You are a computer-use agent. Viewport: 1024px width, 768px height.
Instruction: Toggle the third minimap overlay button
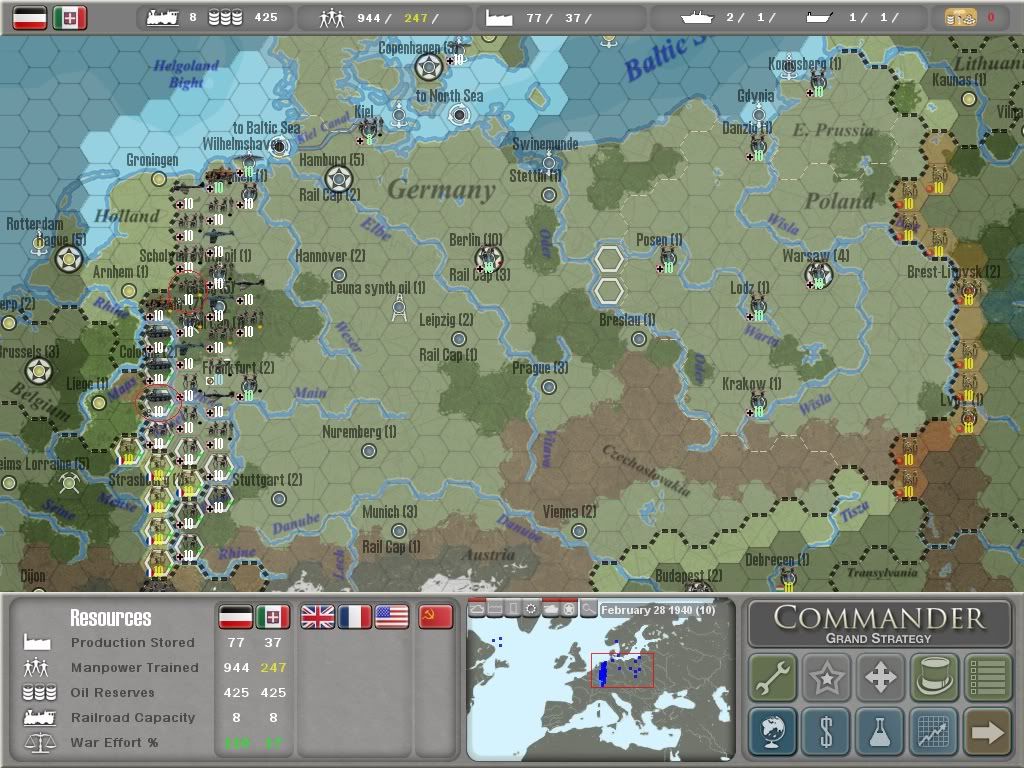point(513,609)
